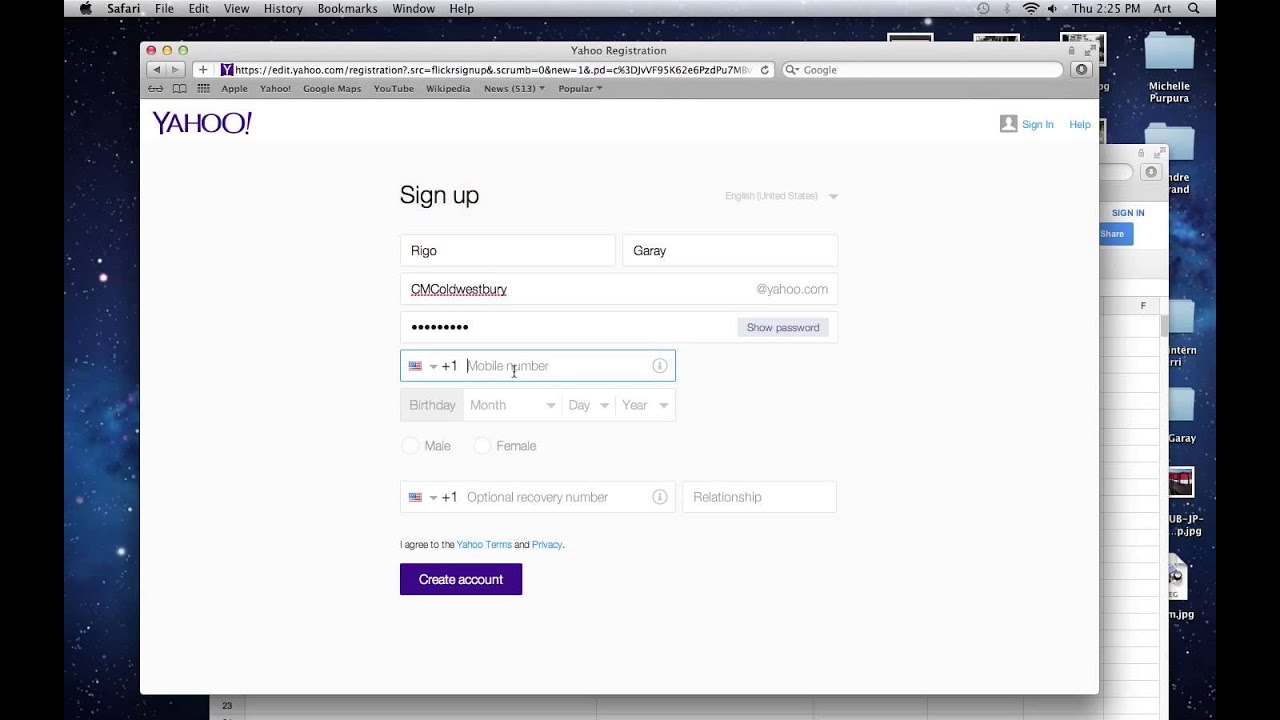Show bookmarks with the open book icon

[x=180, y=88]
